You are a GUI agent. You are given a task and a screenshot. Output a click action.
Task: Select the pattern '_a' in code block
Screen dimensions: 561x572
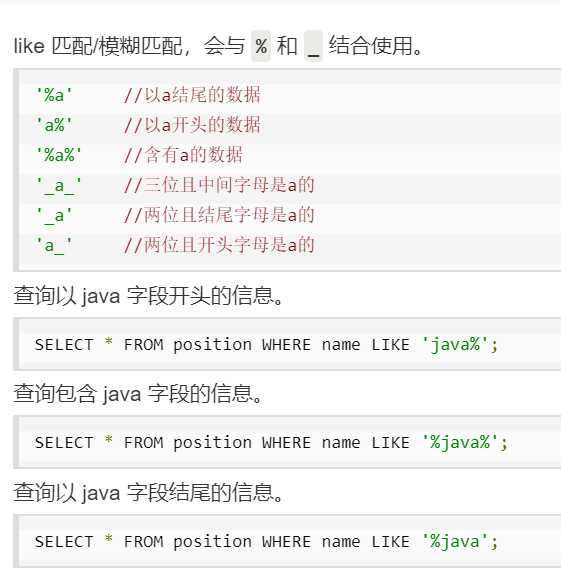tap(54, 216)
